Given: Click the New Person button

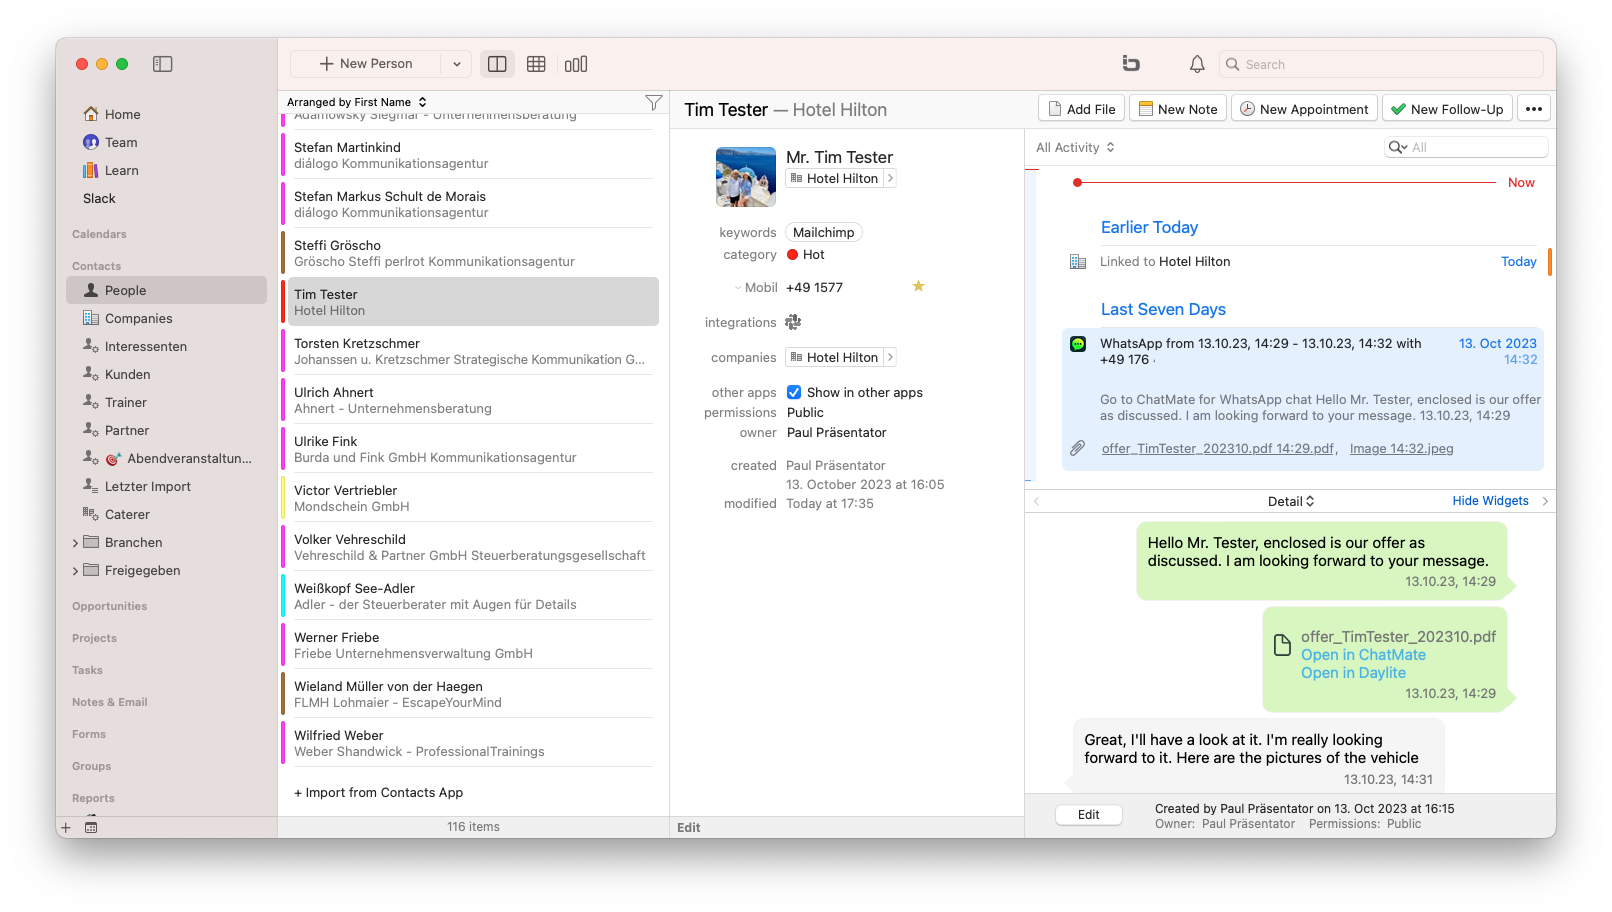Looking at the screenshot, I should click(x=366, y=64).
